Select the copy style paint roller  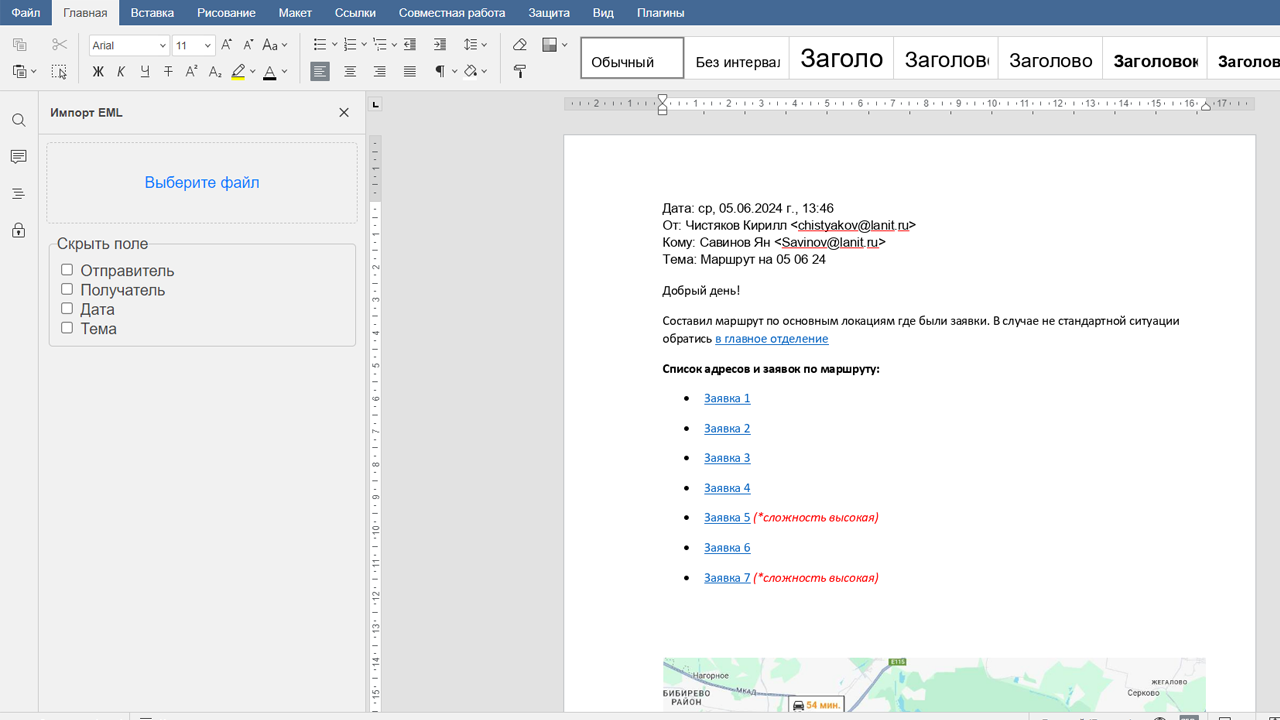click(519, 72)
